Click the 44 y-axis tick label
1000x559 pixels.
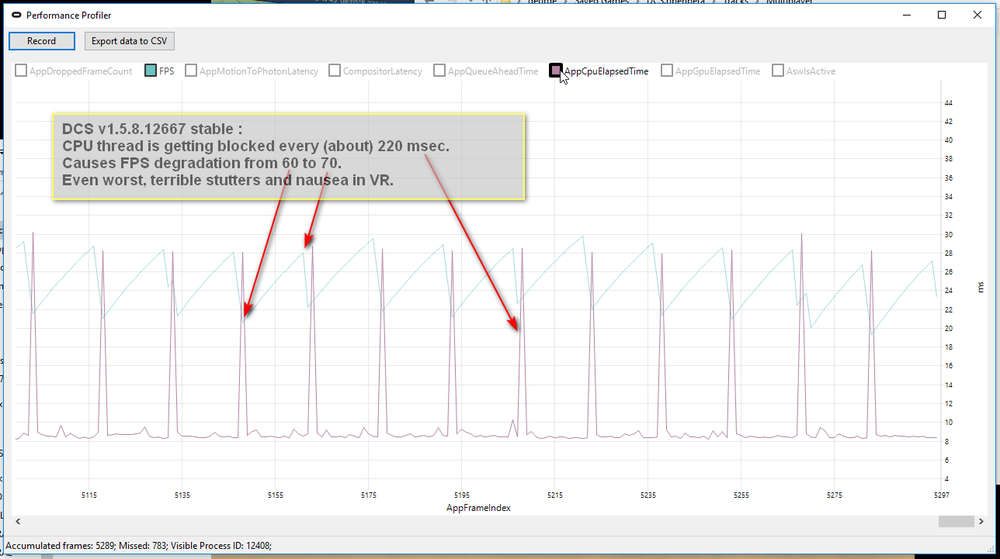click(948, 103)
